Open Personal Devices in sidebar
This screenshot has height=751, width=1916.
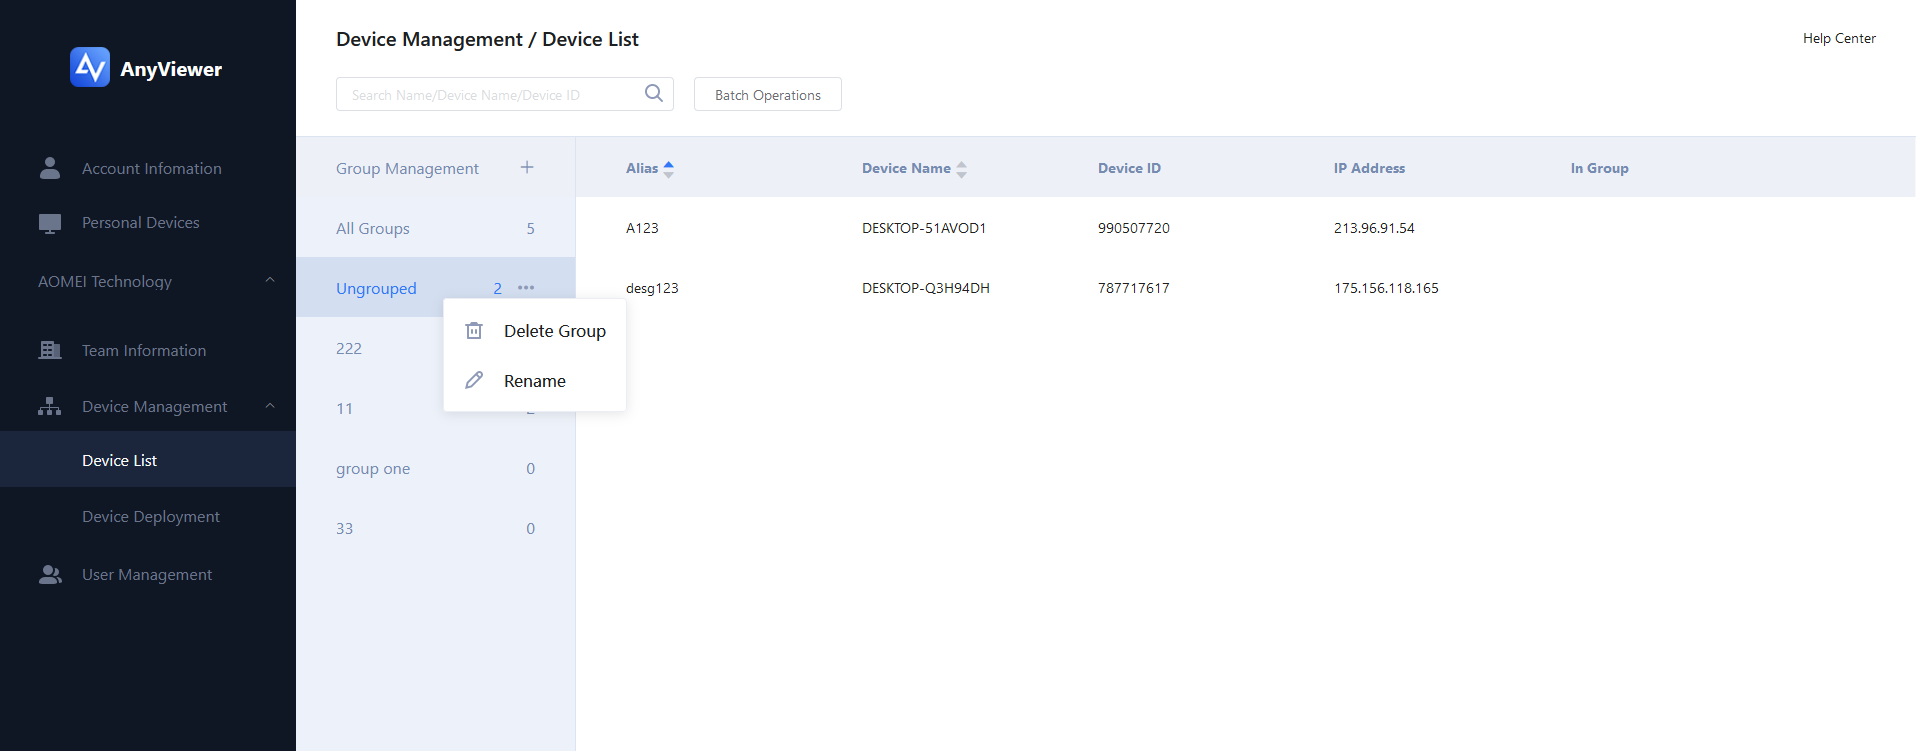pyautogui.click(x=140, y=223)
